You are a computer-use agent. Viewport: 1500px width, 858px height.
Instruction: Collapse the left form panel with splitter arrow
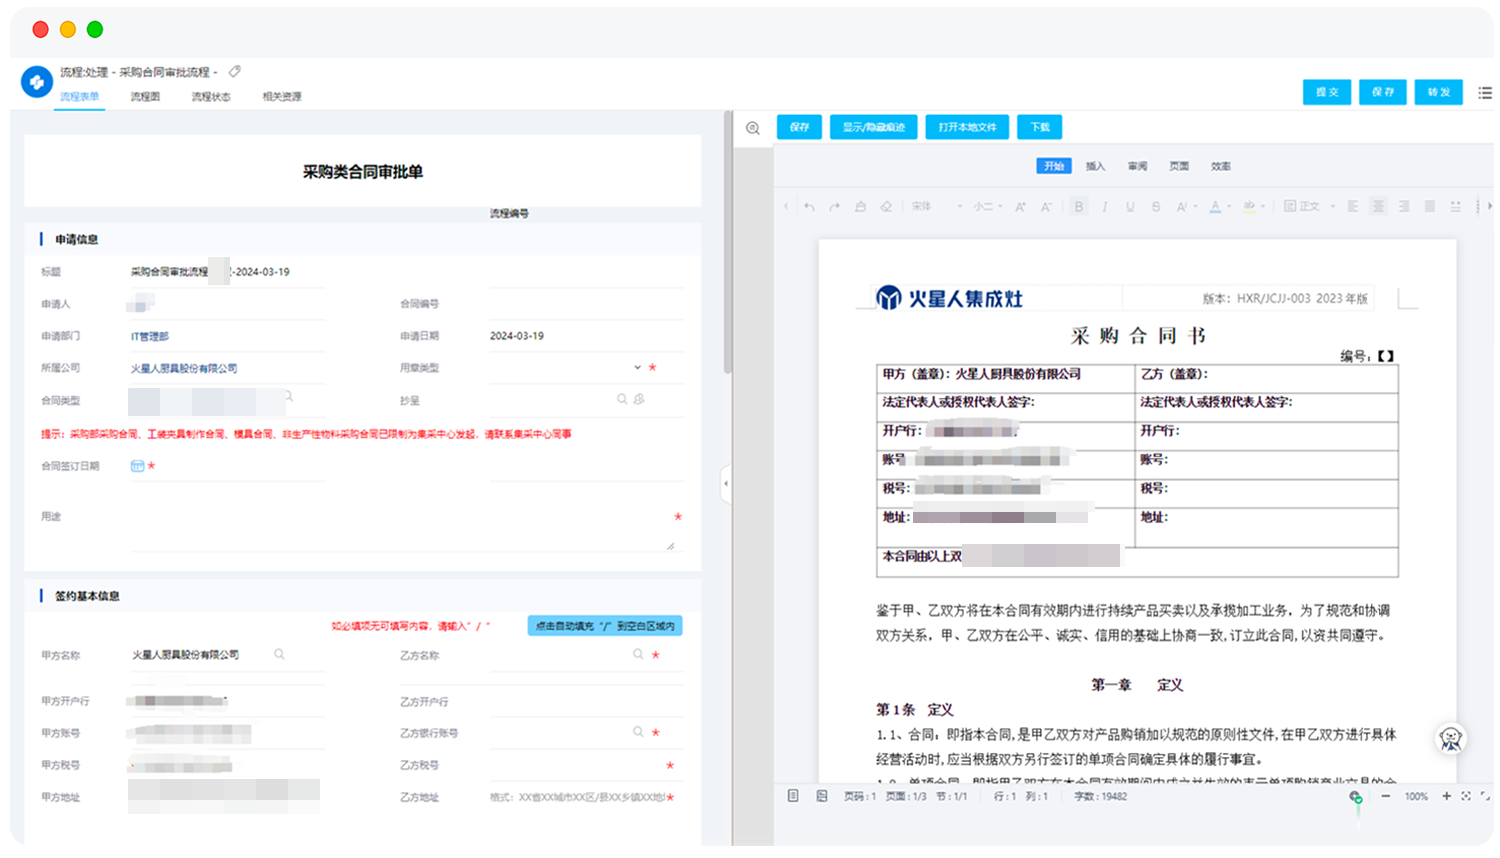click(x=726, y=484)
